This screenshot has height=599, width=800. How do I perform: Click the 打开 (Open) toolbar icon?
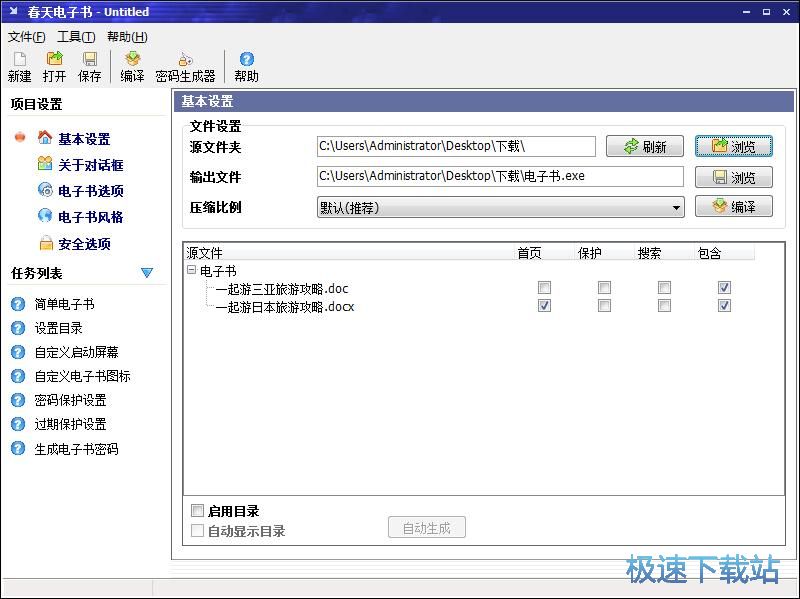click(55, 67)
